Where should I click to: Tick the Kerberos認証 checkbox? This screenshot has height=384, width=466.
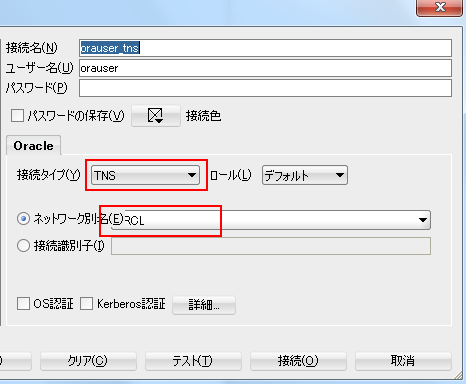86,304
